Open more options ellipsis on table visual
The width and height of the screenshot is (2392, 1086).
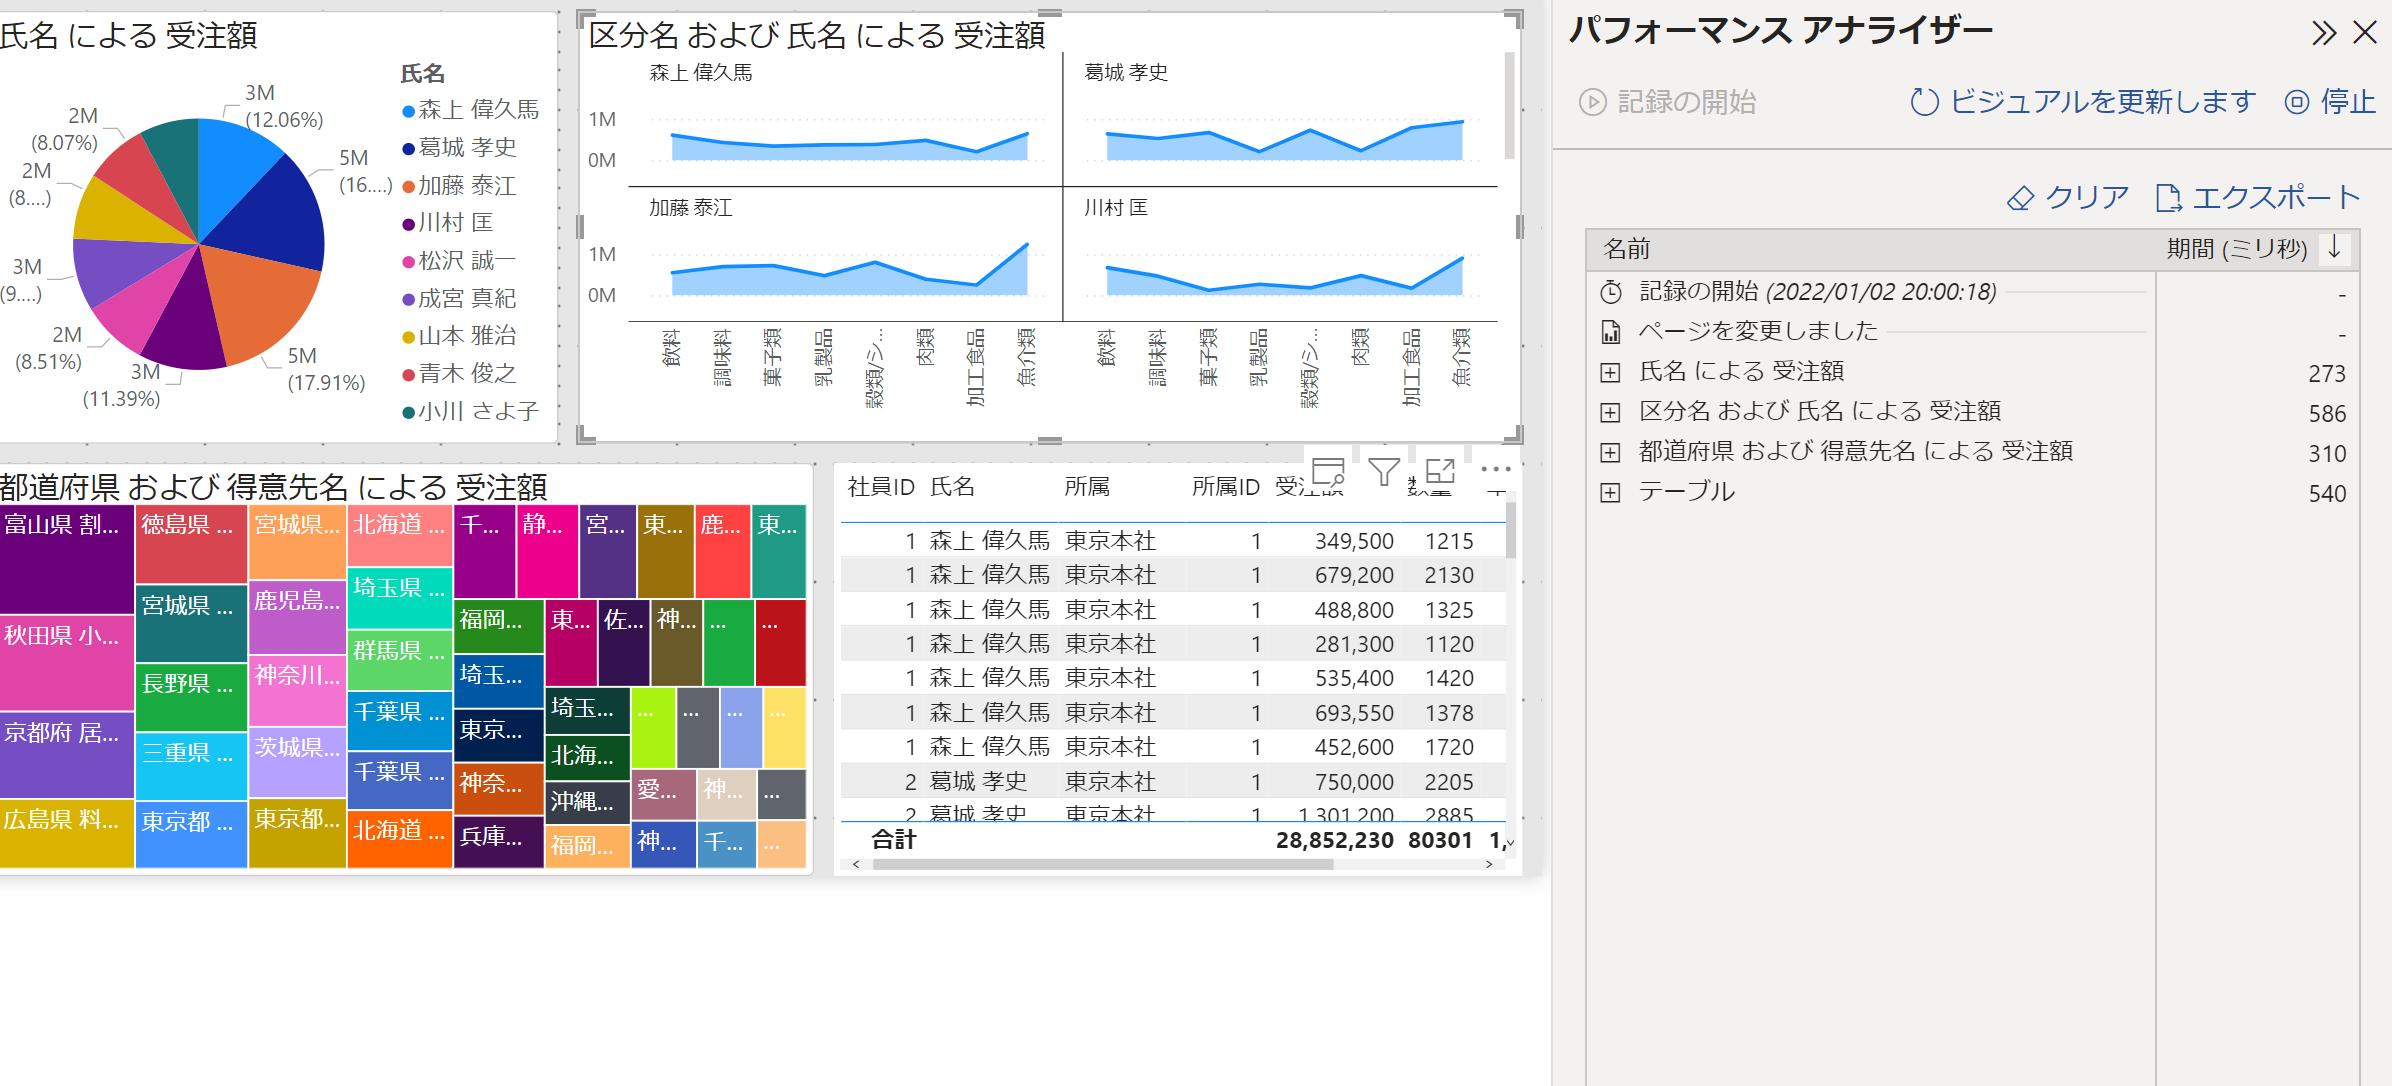[x=1495, y=469]
